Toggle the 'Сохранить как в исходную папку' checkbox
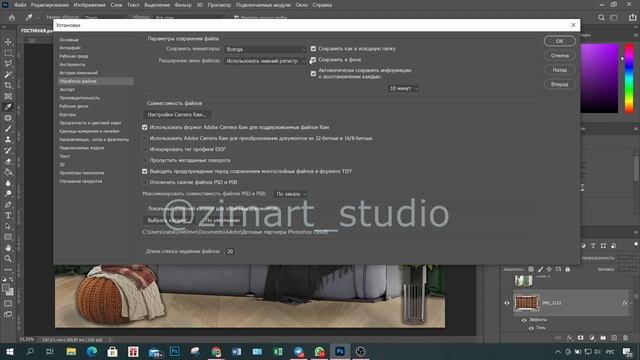 (x=313, y=49)
